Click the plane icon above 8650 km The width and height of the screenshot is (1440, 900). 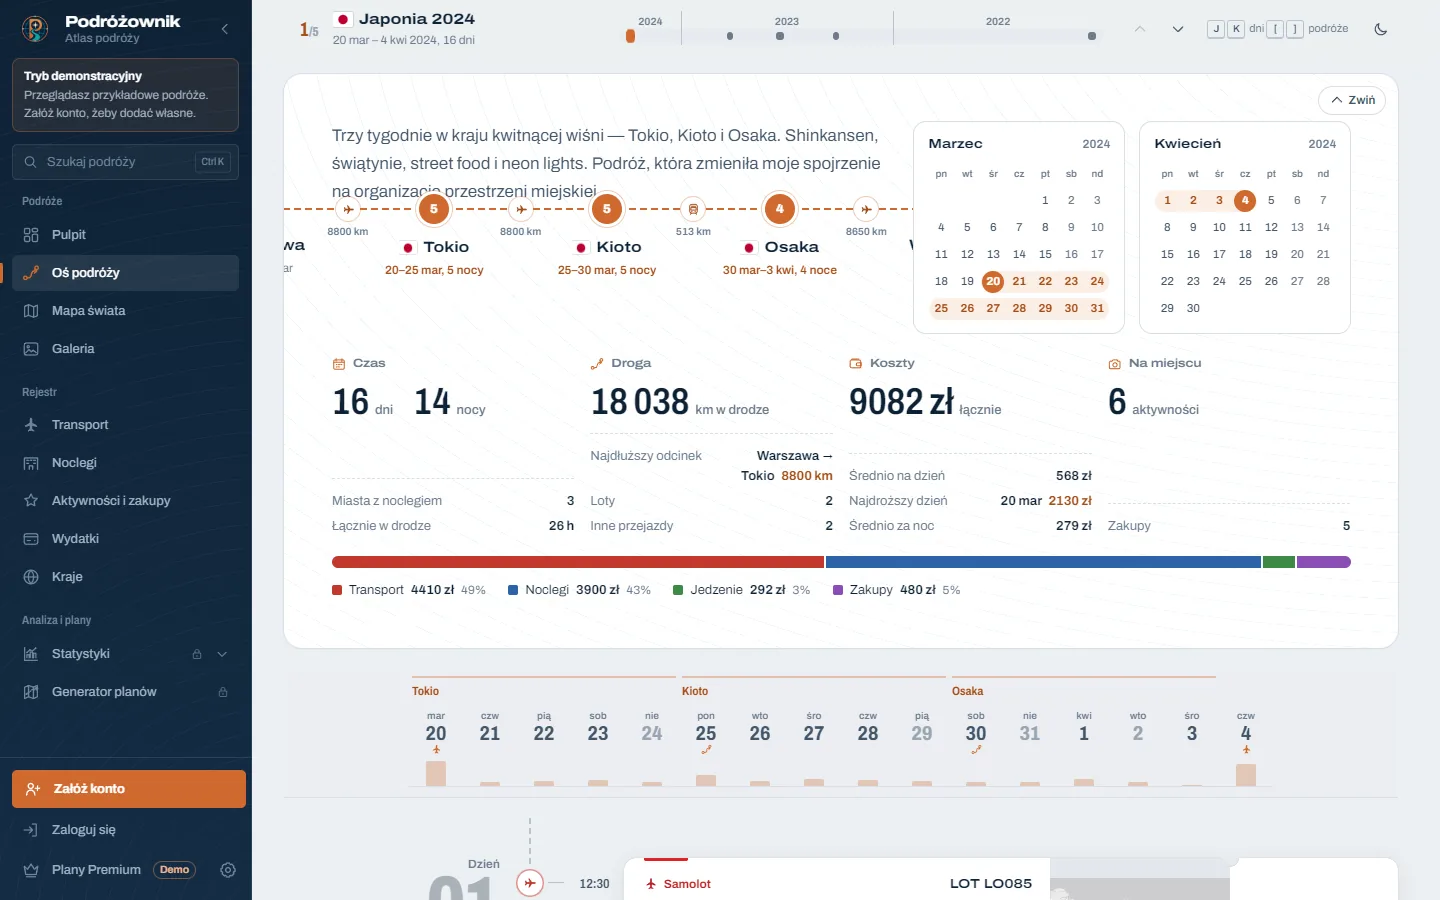[x=866, y=209]
